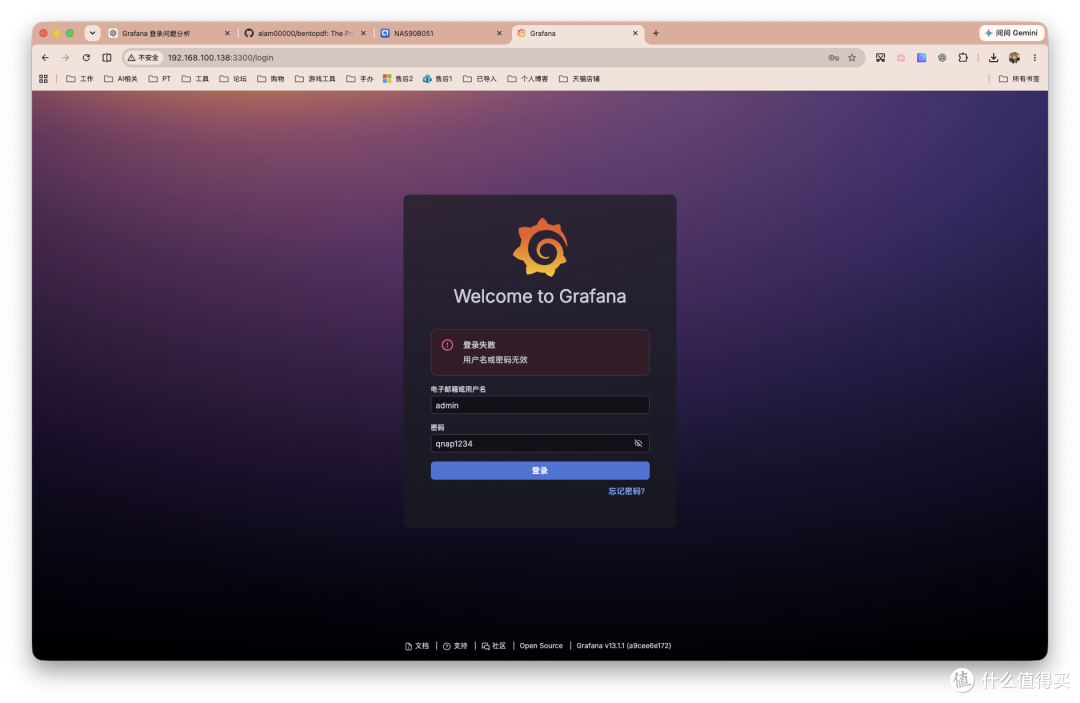Open the PT bookmarks folder
This screenshot has width=1080, height=703.
pos(160,79)
